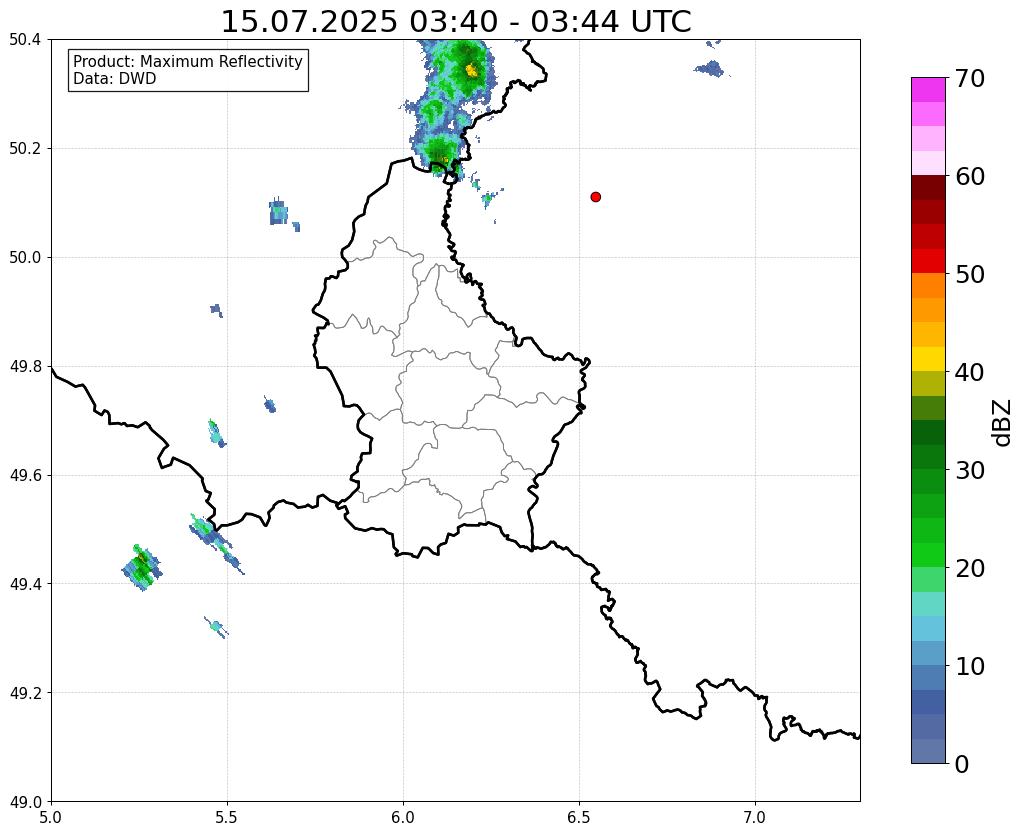Click latitude axis label 49.8
The height and width of the screenshot is (834, 1023).
click(25, 367)
